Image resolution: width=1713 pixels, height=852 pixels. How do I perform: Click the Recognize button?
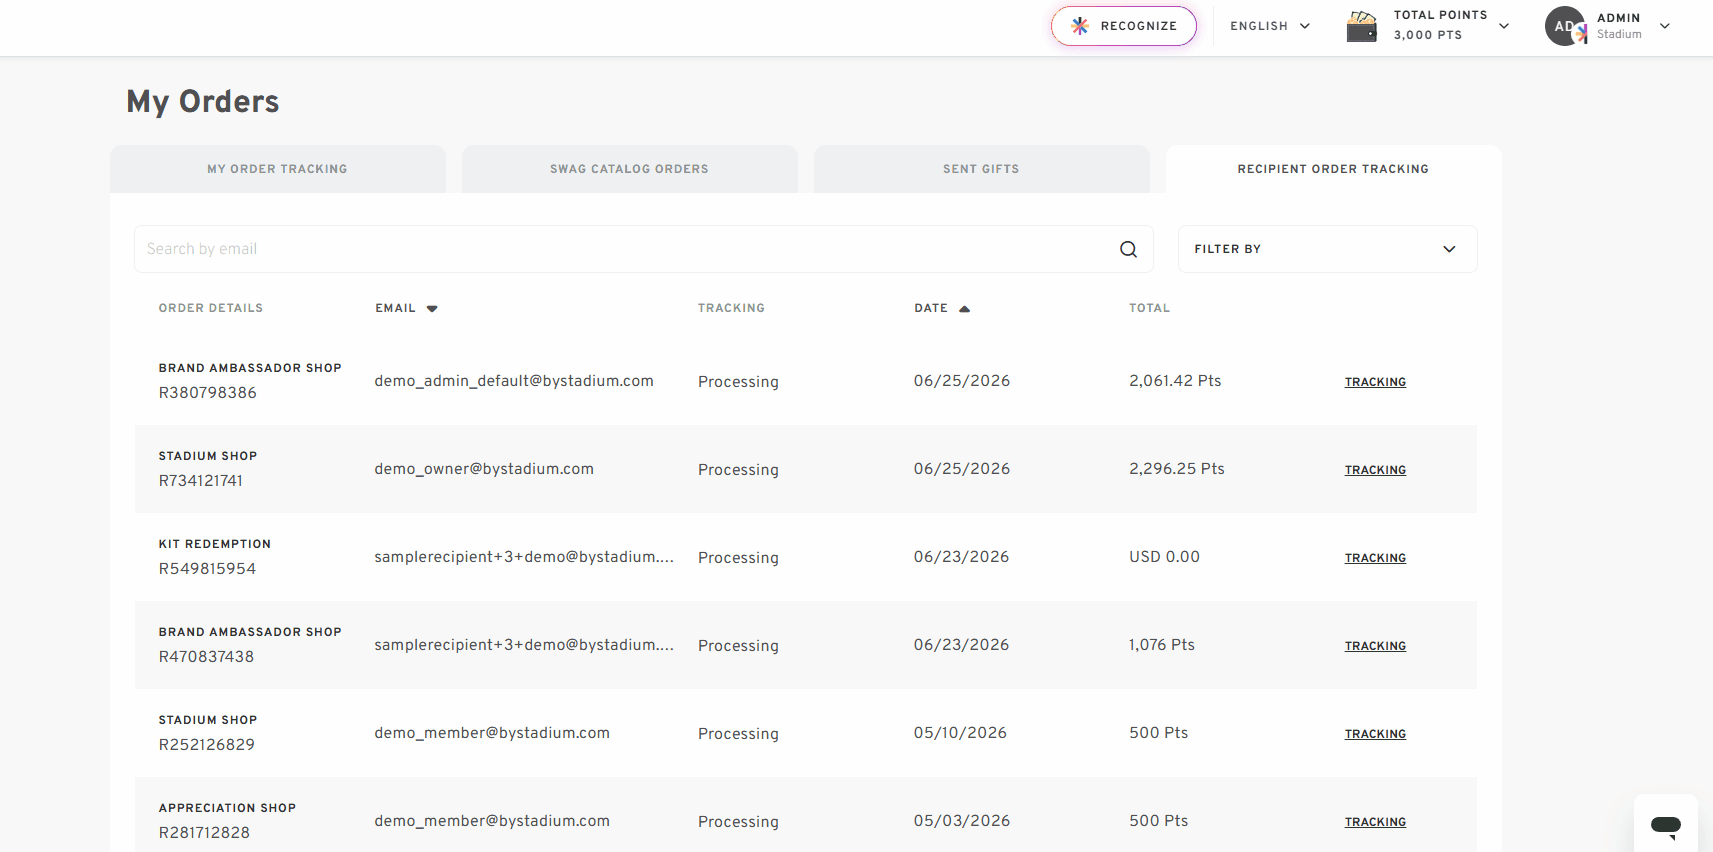(1124, 26)
